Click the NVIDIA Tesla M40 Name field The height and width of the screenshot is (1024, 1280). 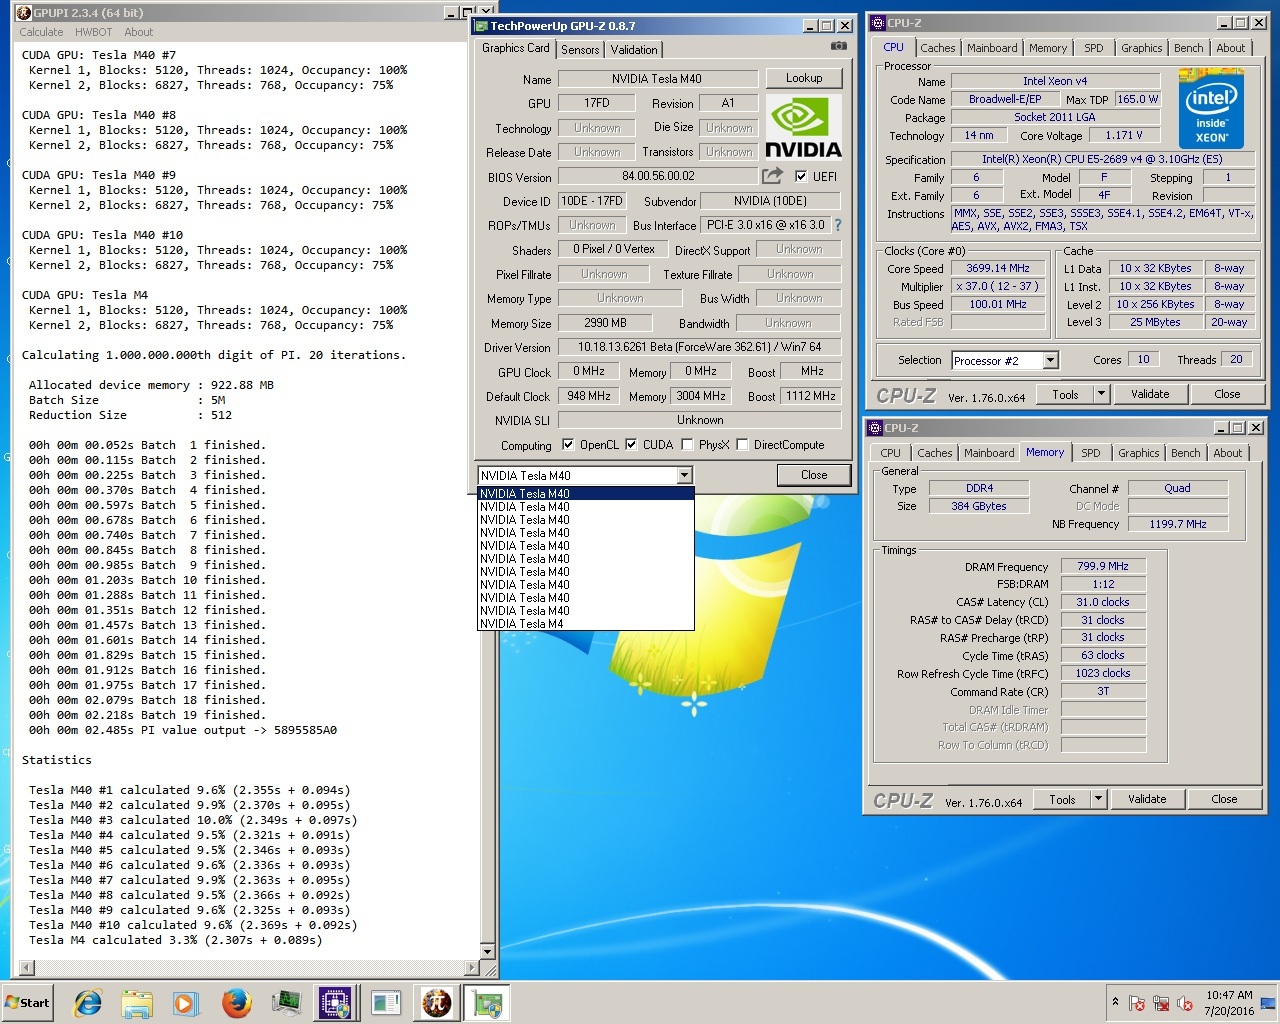coord(657,79)
